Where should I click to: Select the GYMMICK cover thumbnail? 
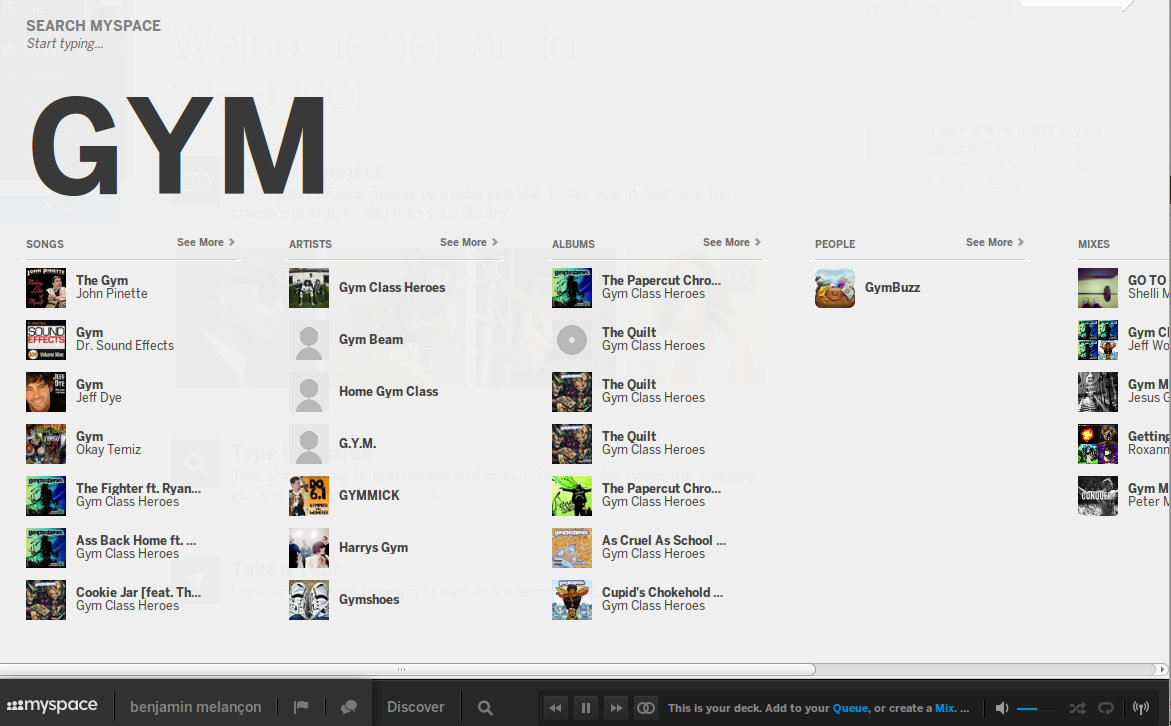coord(308,496)
